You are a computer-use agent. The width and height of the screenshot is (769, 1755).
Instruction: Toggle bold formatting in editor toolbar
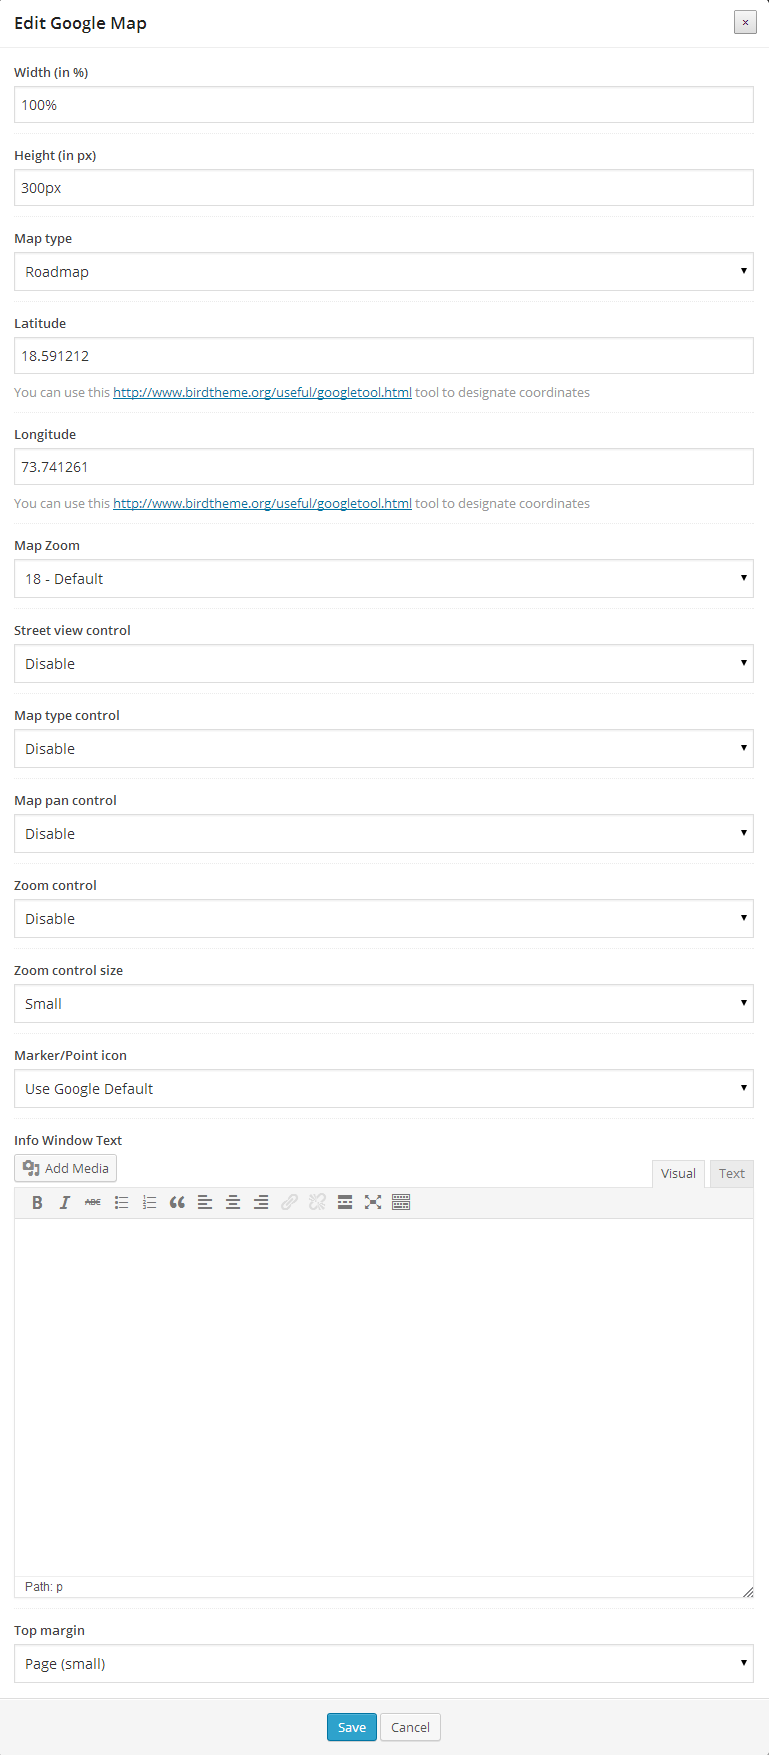(37, 1202)
